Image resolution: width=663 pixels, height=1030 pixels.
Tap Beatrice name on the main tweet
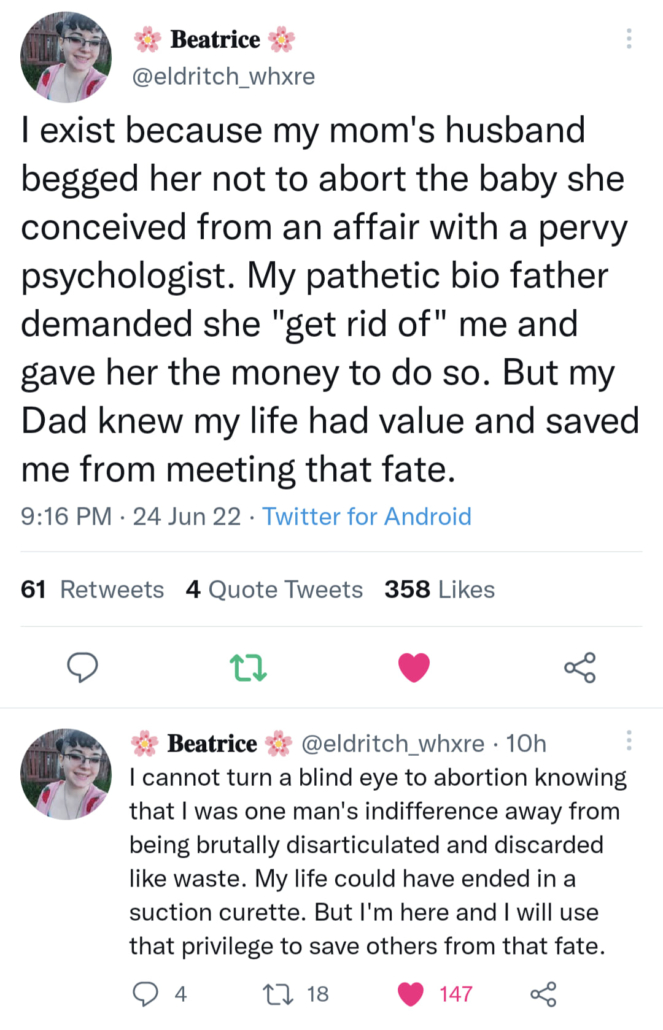[x=215, y=40]
